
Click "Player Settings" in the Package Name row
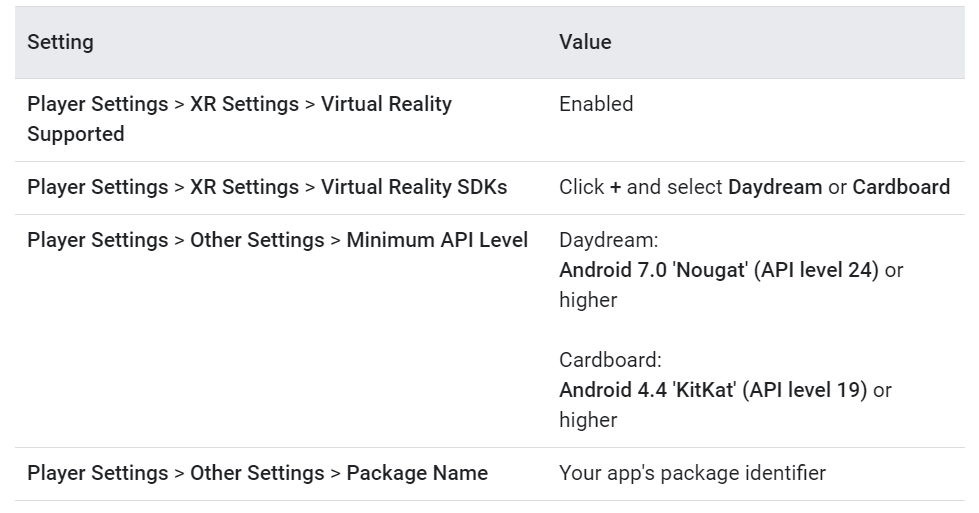click(x=97, y=473)
